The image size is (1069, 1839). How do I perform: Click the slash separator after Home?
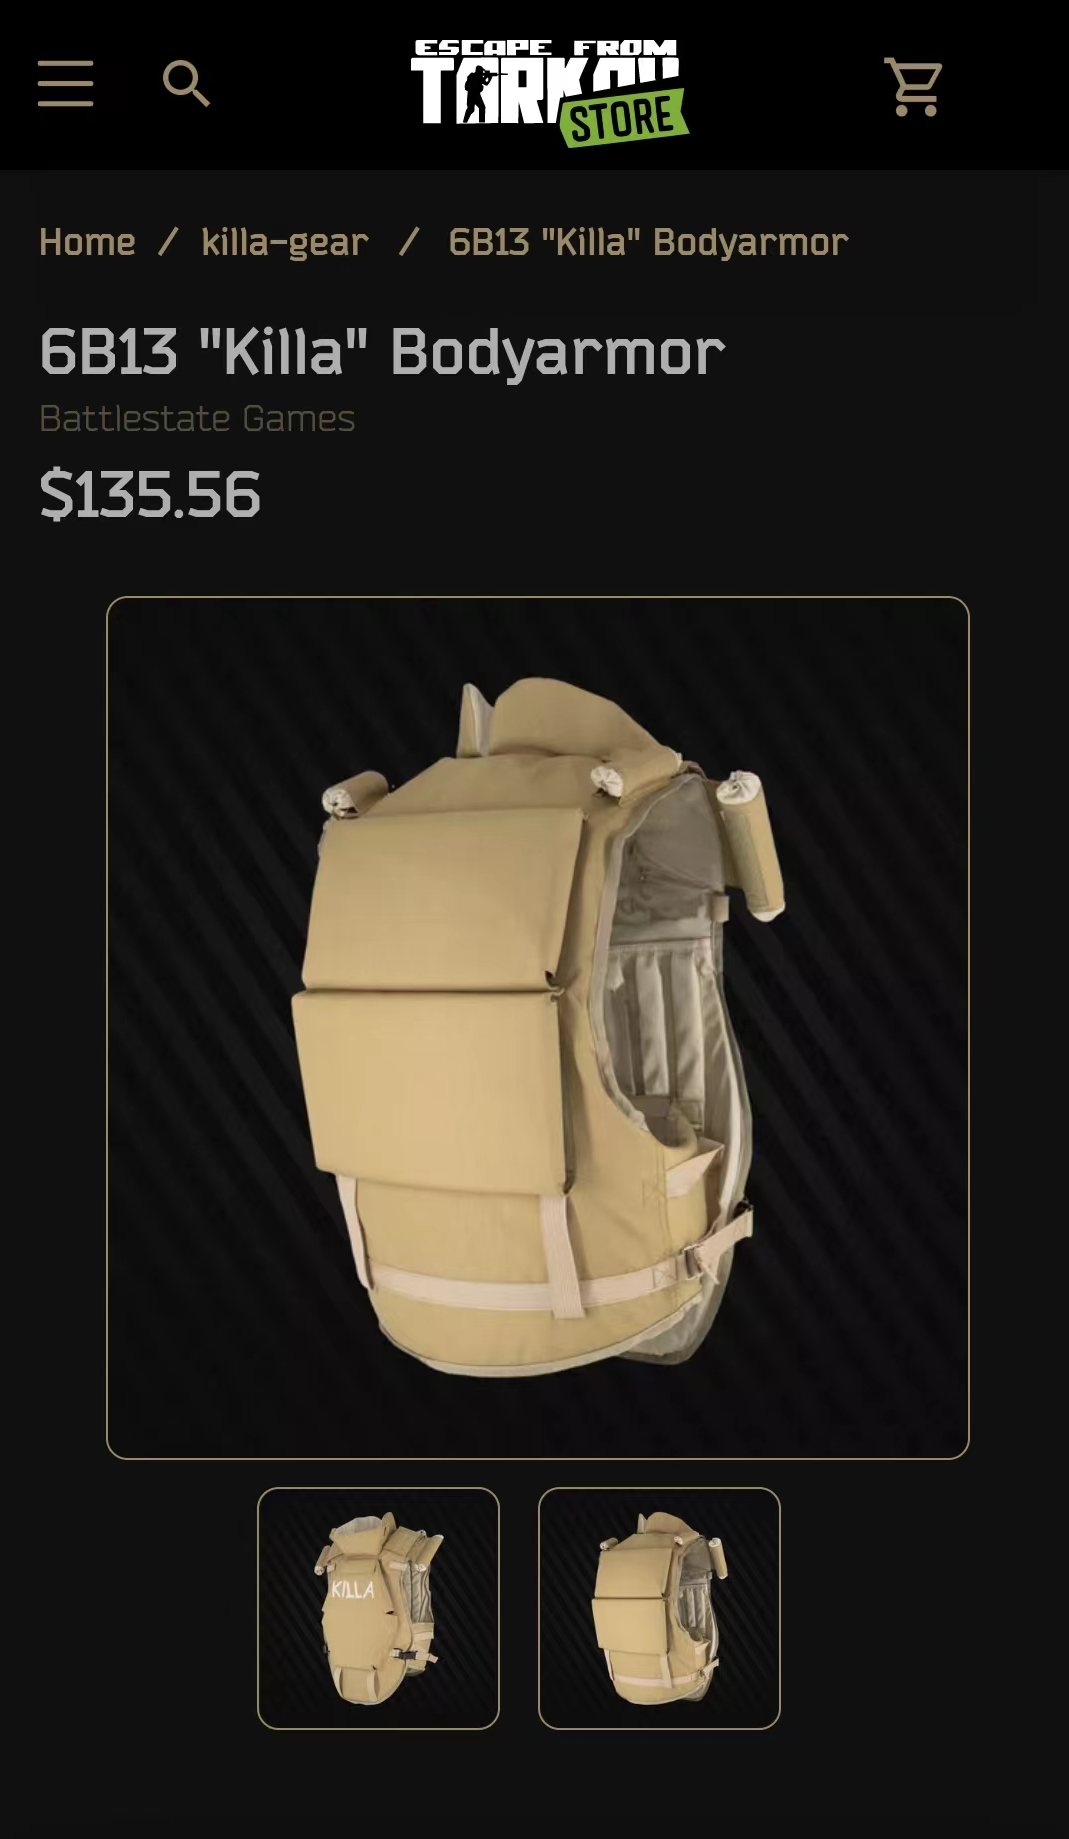pos(168,242)
